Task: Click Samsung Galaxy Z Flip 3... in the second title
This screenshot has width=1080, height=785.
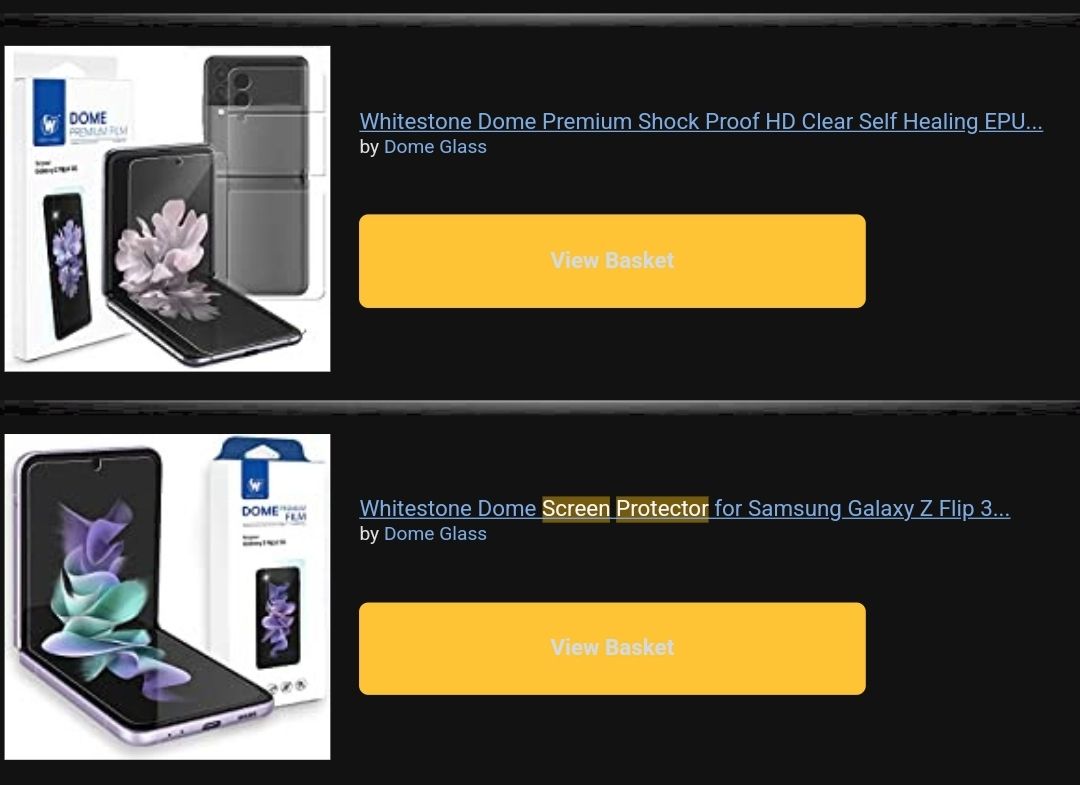Action: coord(879,508)
